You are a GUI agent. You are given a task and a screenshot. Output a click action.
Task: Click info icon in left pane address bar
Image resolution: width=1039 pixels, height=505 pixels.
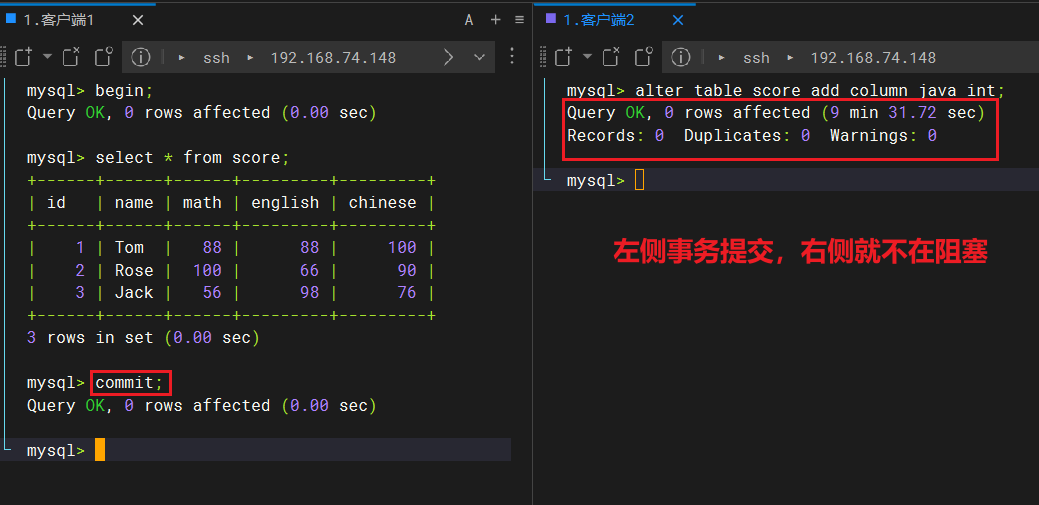[140, 58]
